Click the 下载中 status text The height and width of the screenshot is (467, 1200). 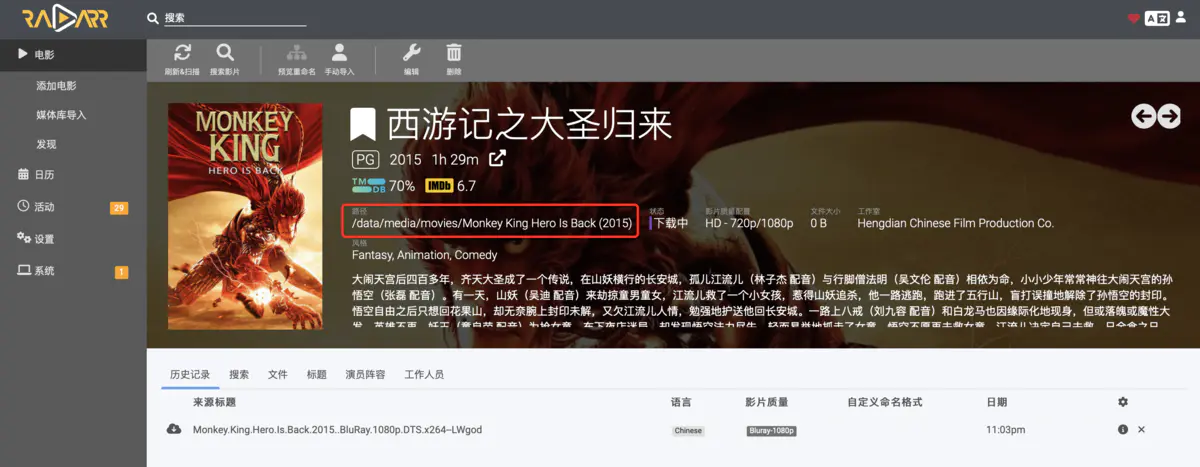[670, 223]
